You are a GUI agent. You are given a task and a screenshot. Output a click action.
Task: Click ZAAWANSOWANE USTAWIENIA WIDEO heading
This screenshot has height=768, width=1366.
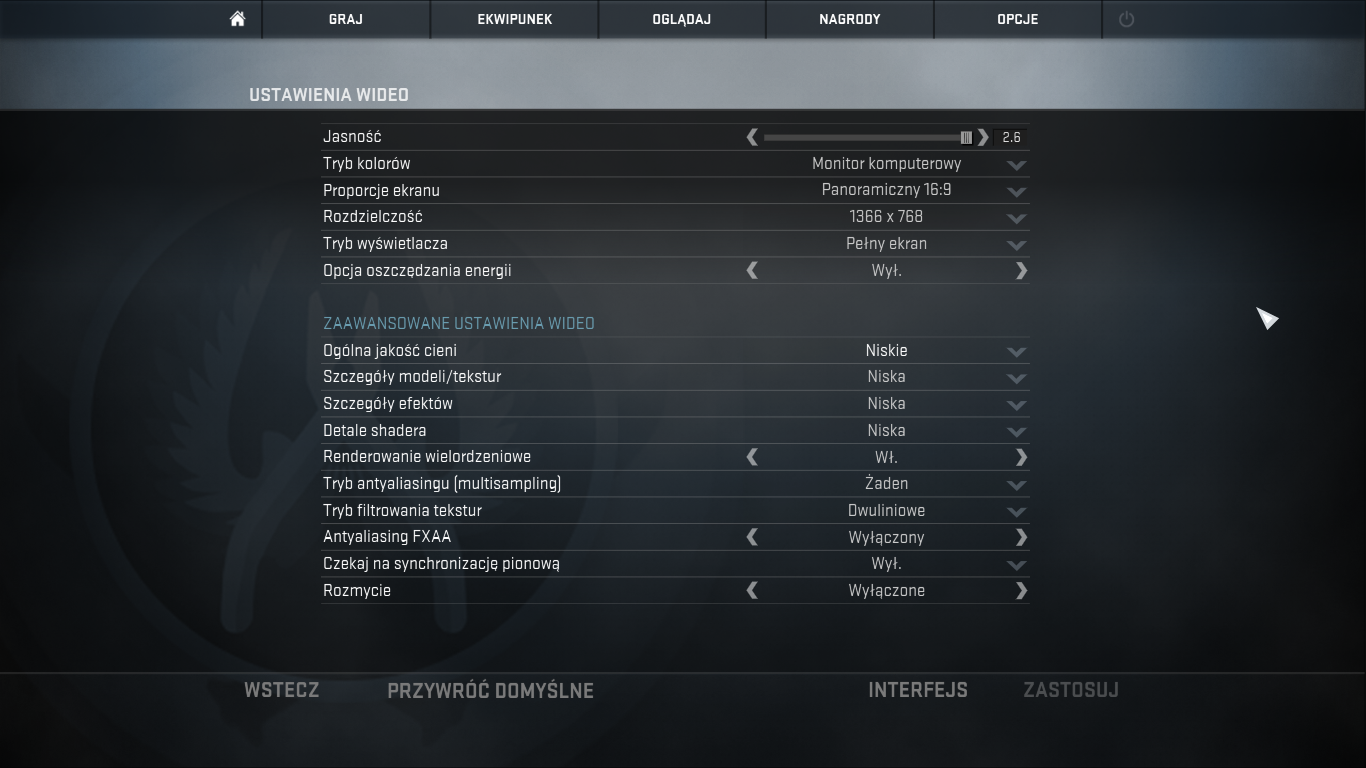[x=459, y=323]
